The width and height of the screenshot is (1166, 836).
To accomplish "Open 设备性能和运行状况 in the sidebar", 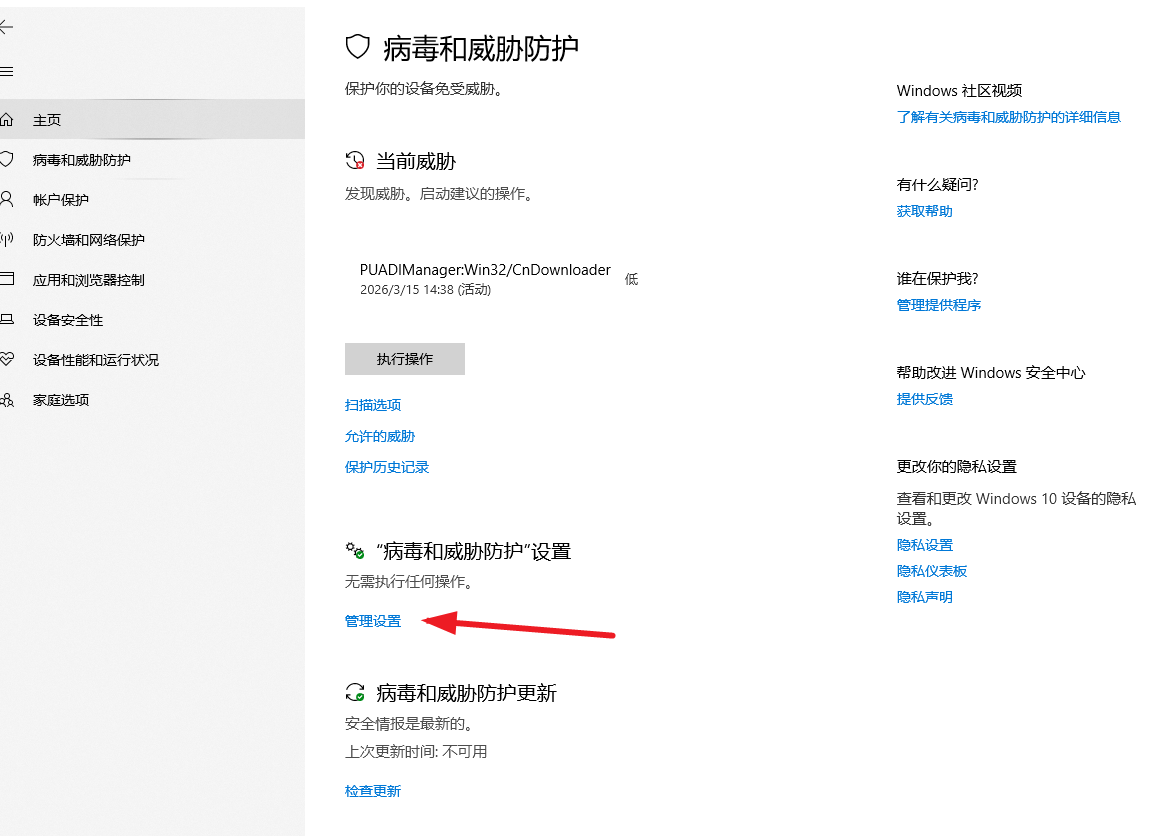I will click(x=152, y=360).
